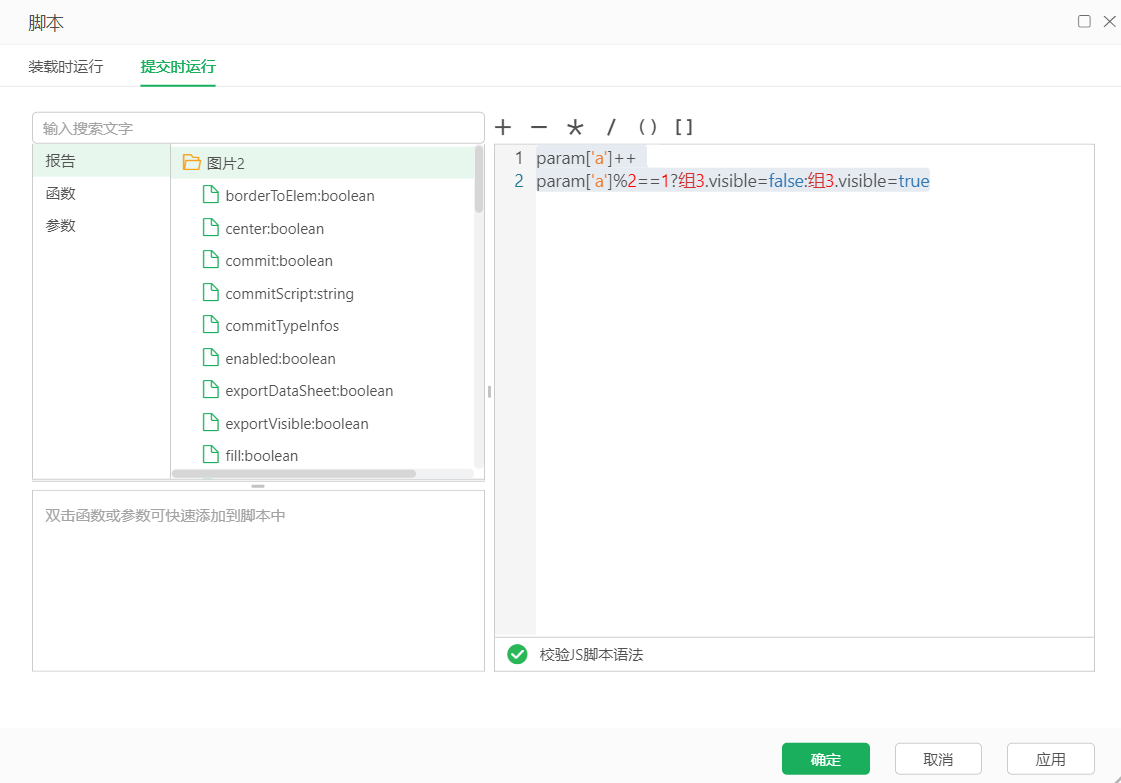The image size is (1121, 783).
Task: Click file icon beside center:boolean
Action: [x=210, y=227]
